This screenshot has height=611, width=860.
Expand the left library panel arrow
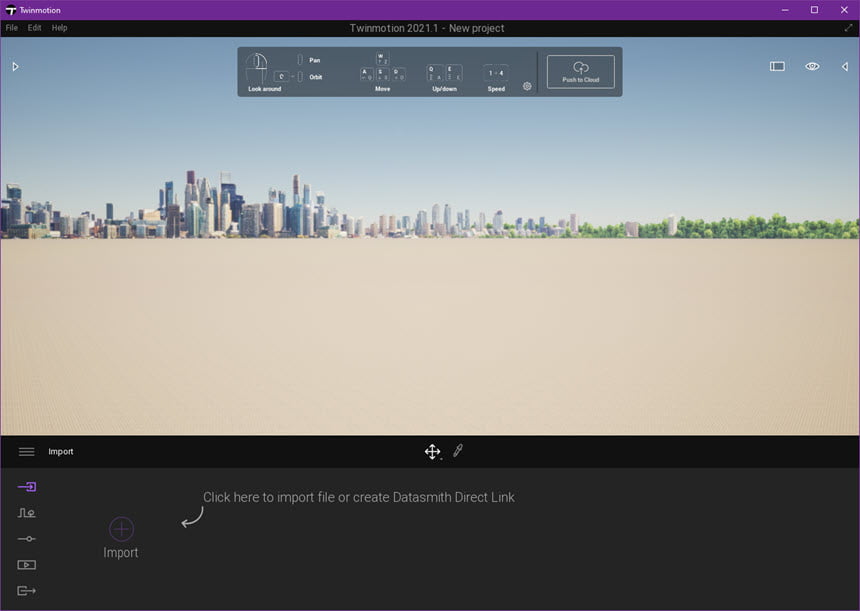click(15, 66)
